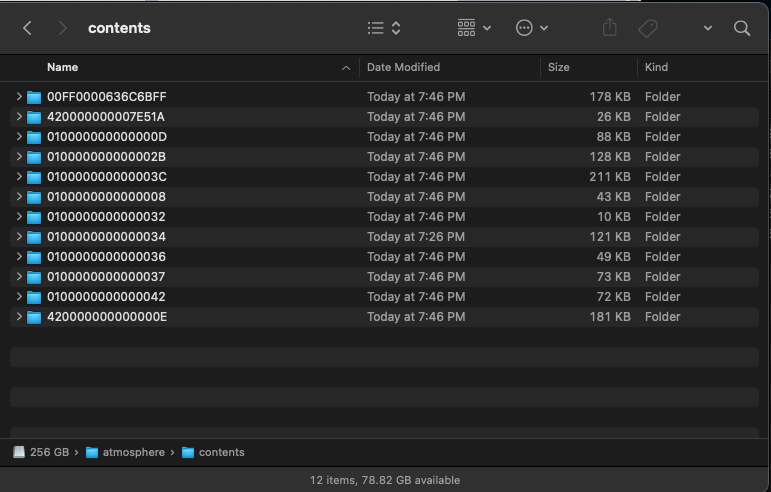Toggle the Name sort direction arrow

[346, 68]
